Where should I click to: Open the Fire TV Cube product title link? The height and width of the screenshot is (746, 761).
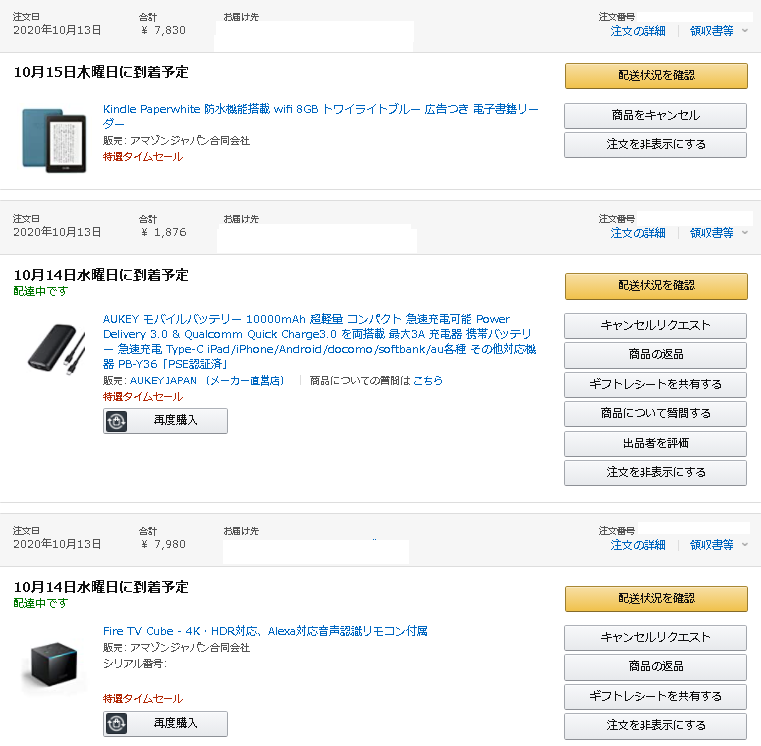pyautogui.click(x=265, y=631)
